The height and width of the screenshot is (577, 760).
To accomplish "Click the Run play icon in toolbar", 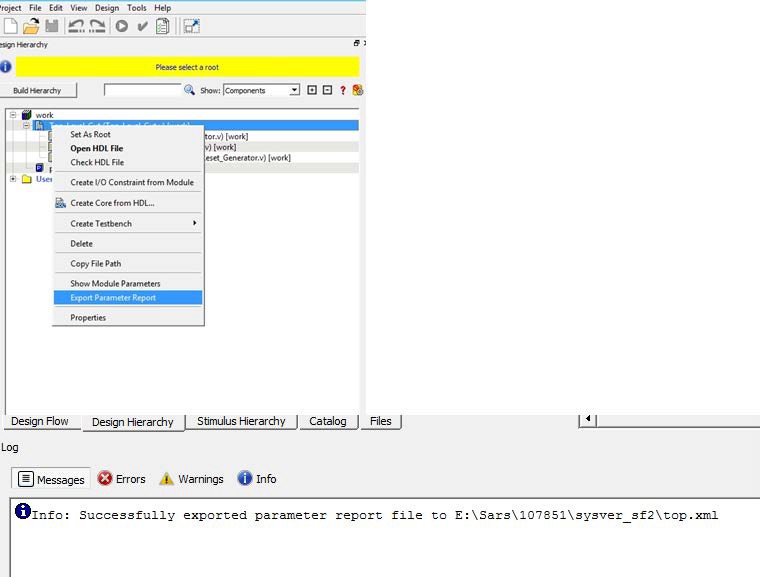I will coord(121,26).
